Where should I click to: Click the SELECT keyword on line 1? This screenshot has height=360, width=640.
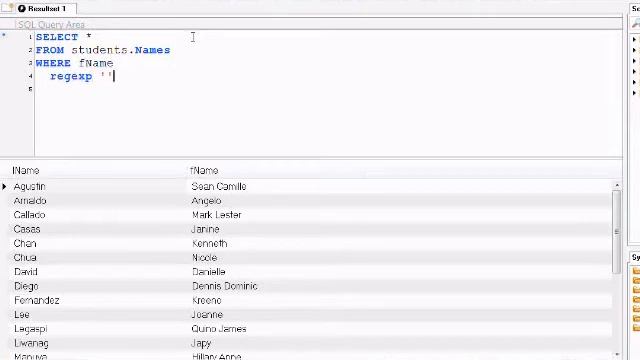57,37
